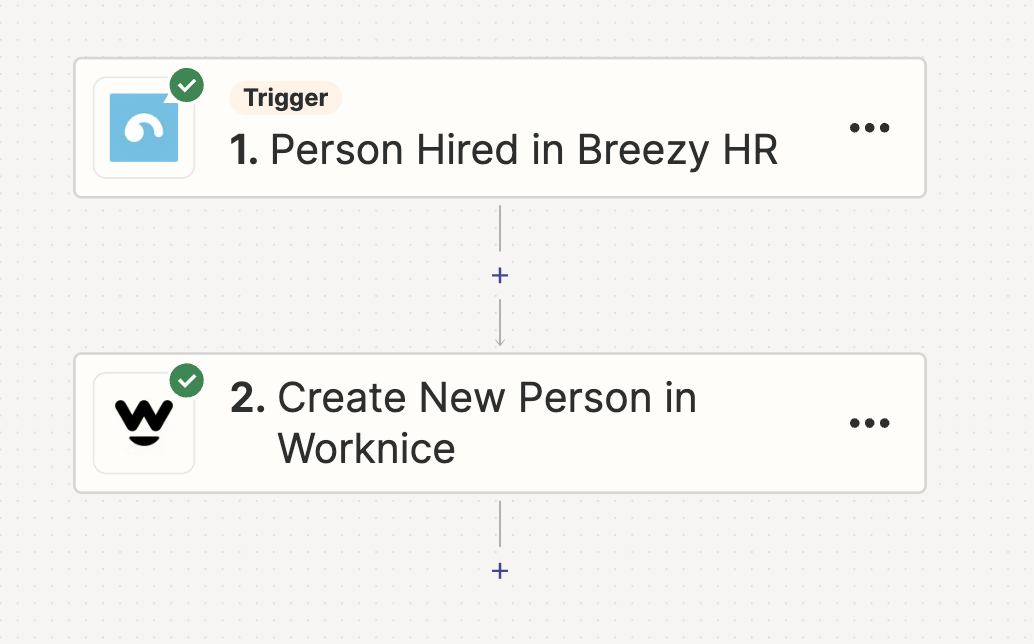Open the three-dot menu on the Worknice step
This screenshot has height=644, width=1034.
click(x=869, y=422)
